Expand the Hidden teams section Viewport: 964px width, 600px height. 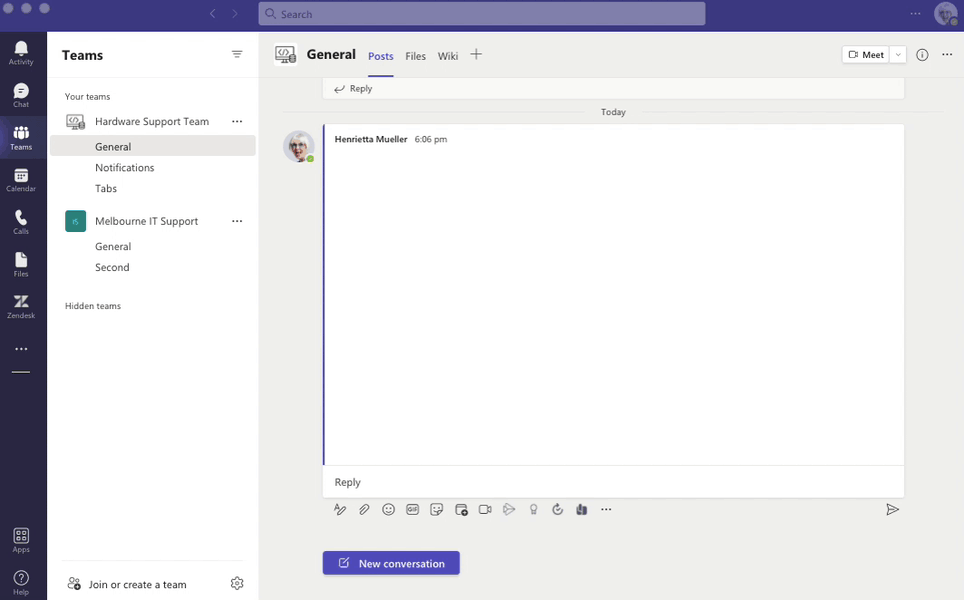(93, 306)
